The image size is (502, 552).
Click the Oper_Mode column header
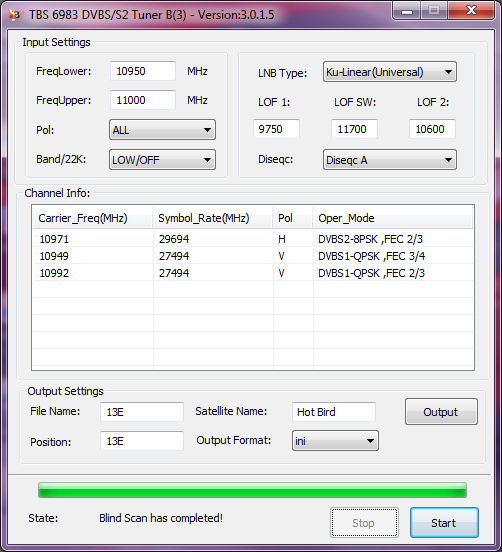click(393, 218)
